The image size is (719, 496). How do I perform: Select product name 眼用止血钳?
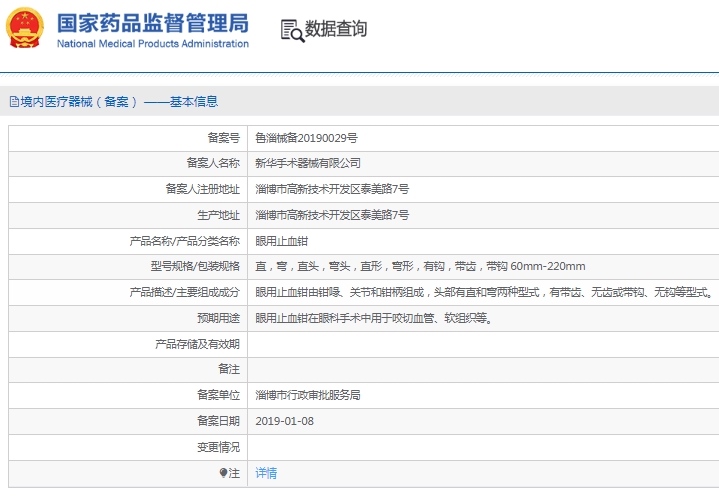pyautogui.click(x=282, y=241)
